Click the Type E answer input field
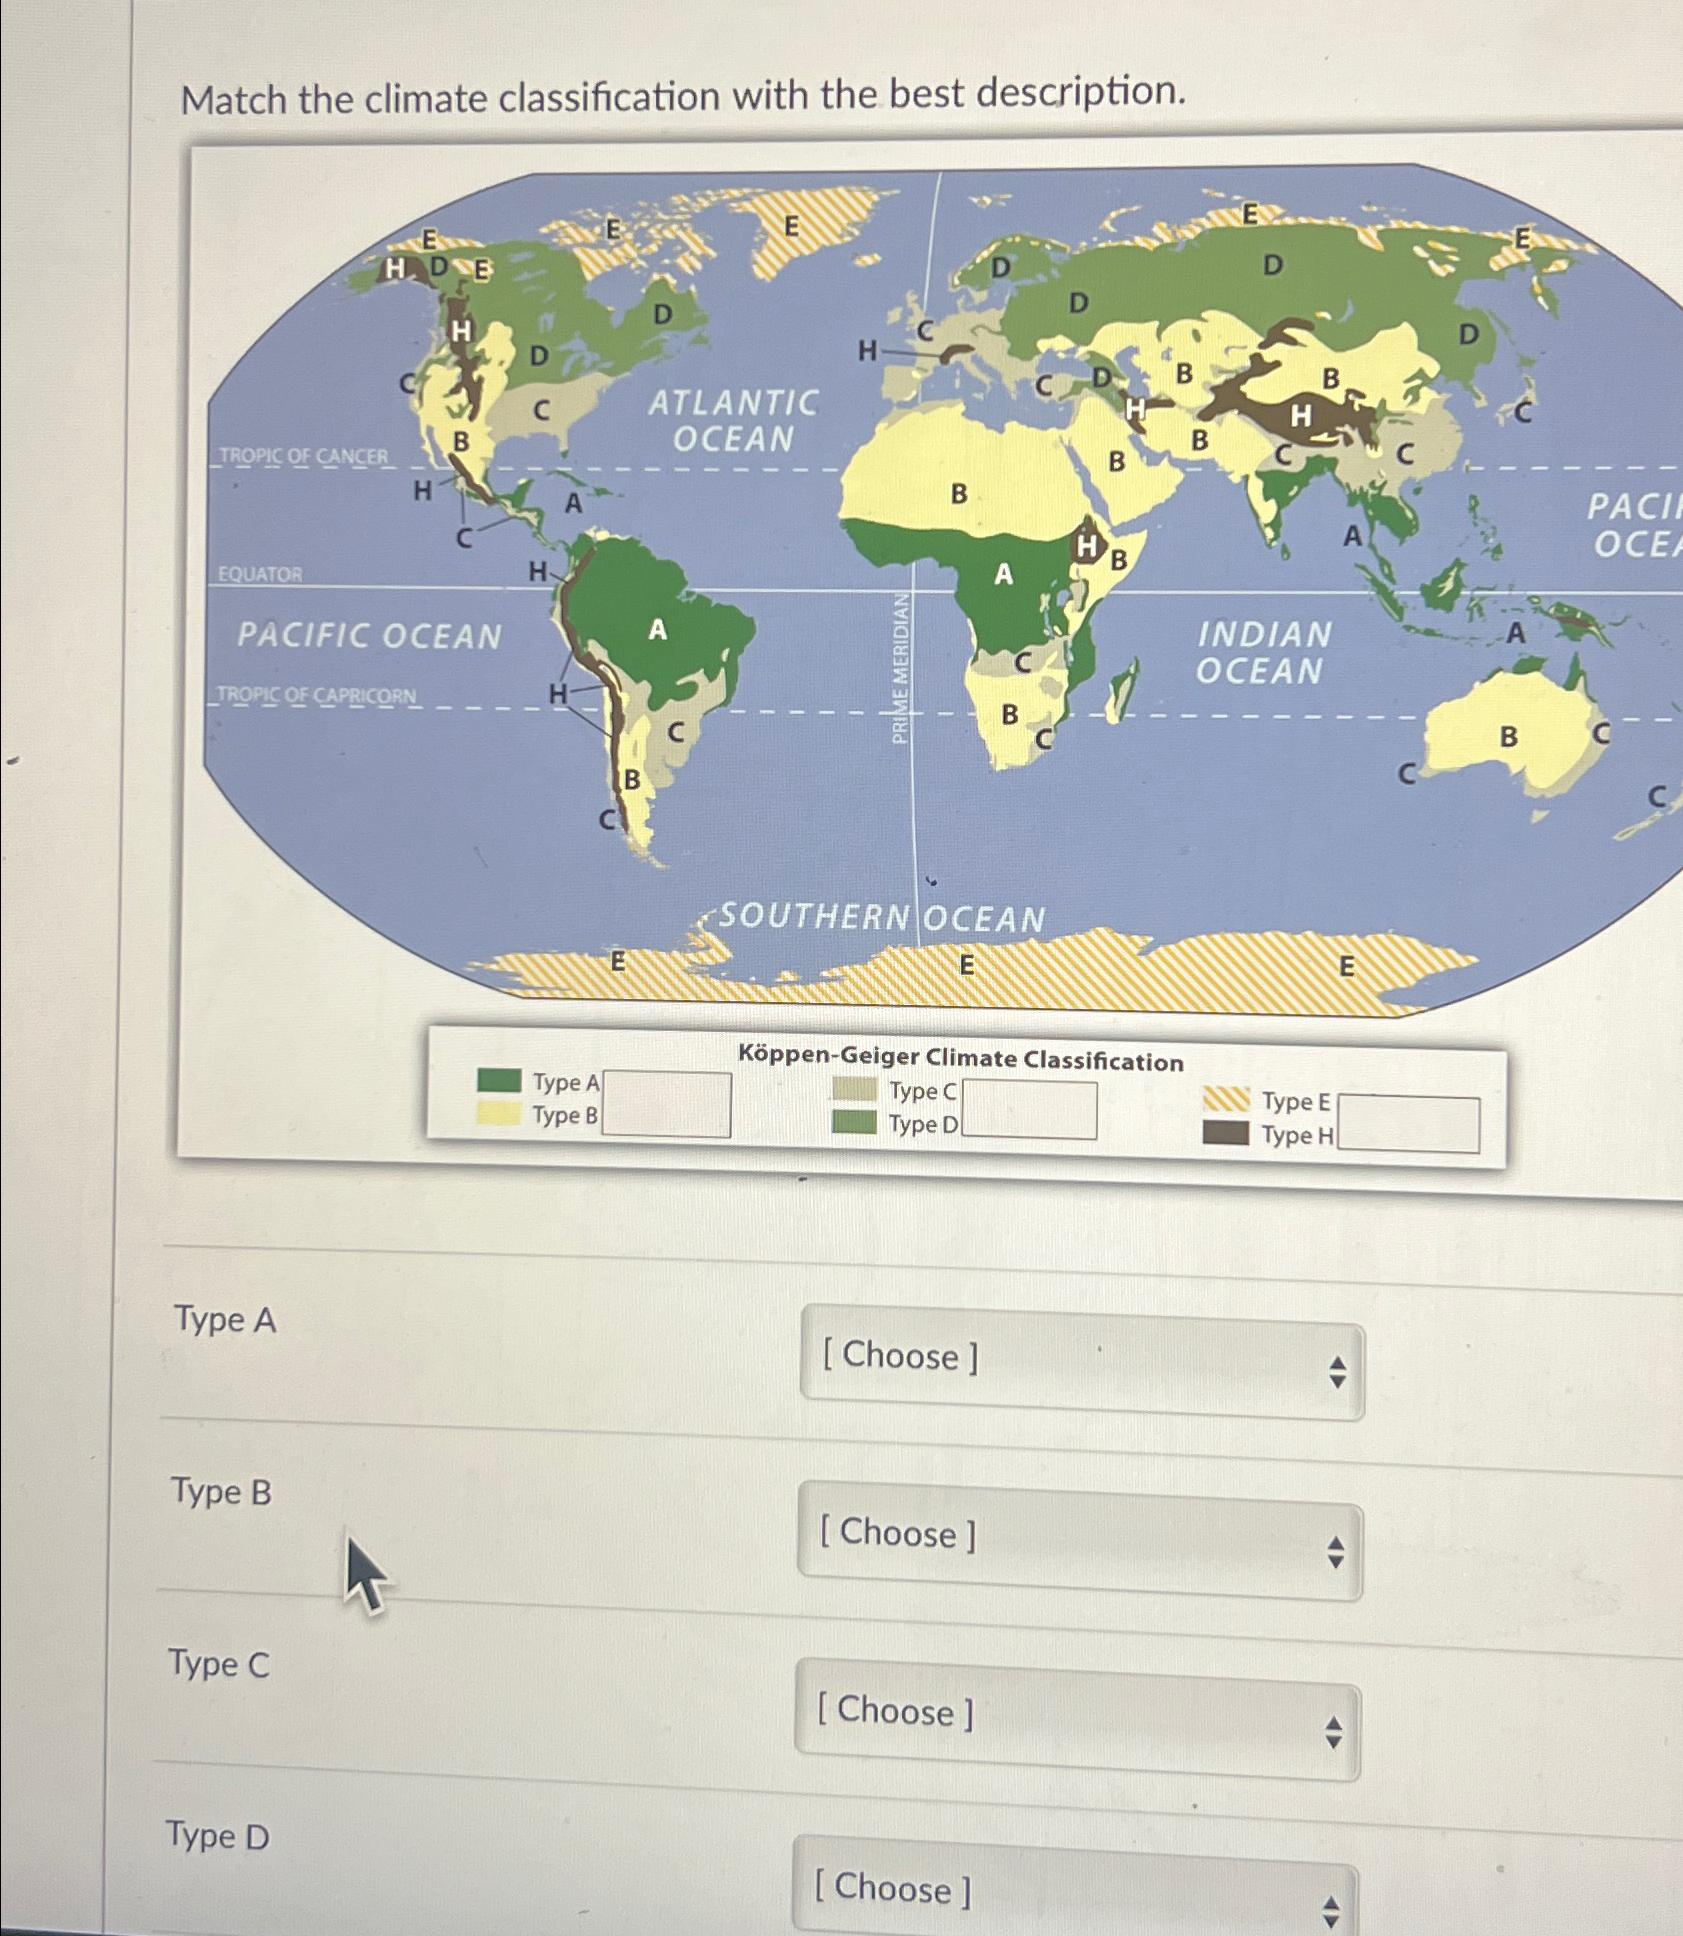This screenshot has width=1683, height=1936. click(x=1410, y=1108)
